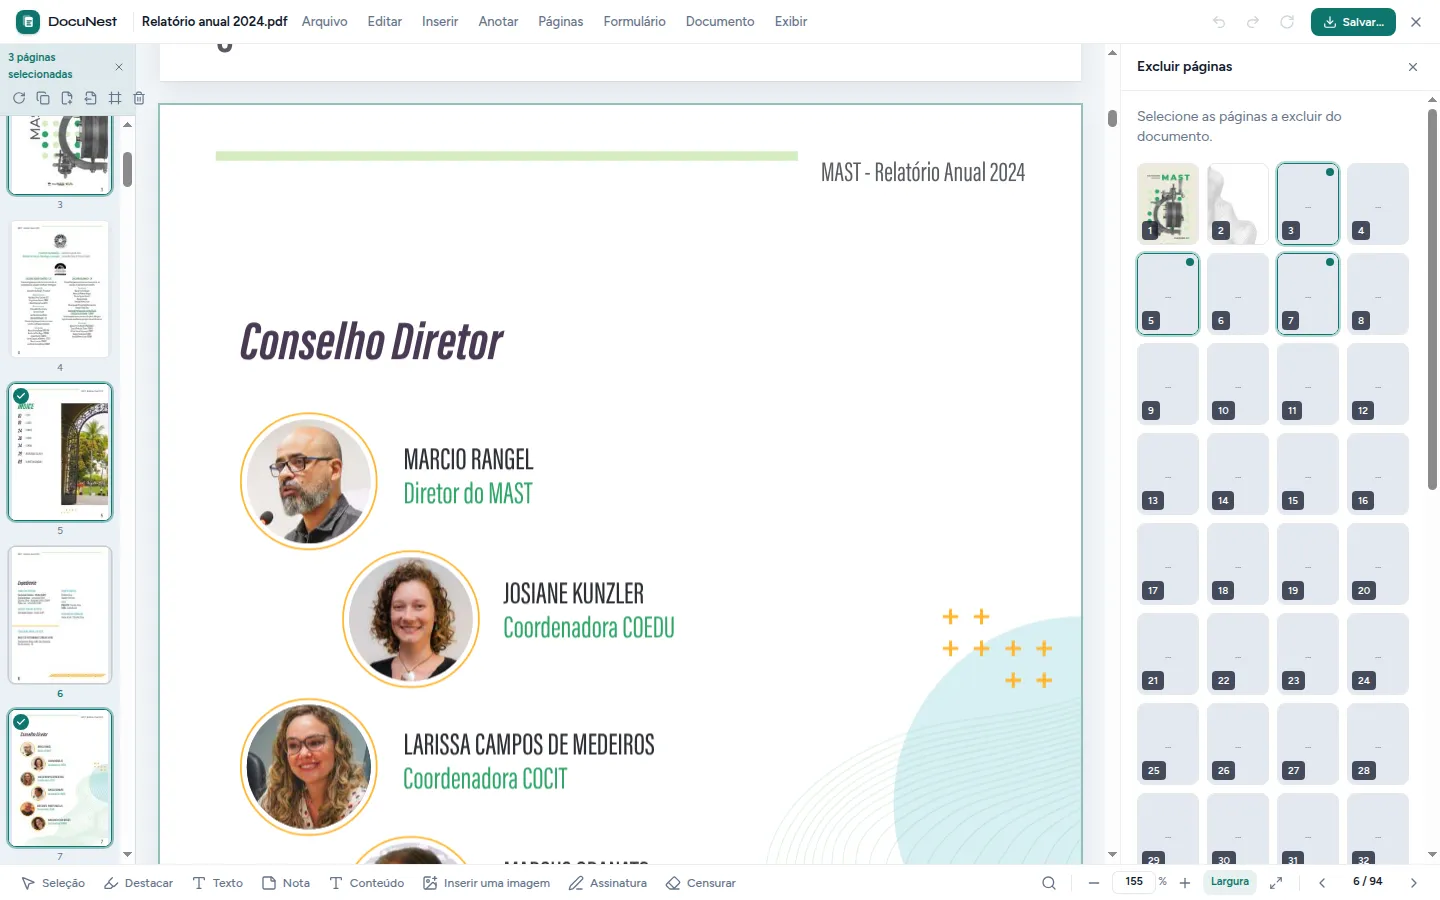Use the Censurar redaction tool
Screen dimensions: 1440x900
coord(701,883)
